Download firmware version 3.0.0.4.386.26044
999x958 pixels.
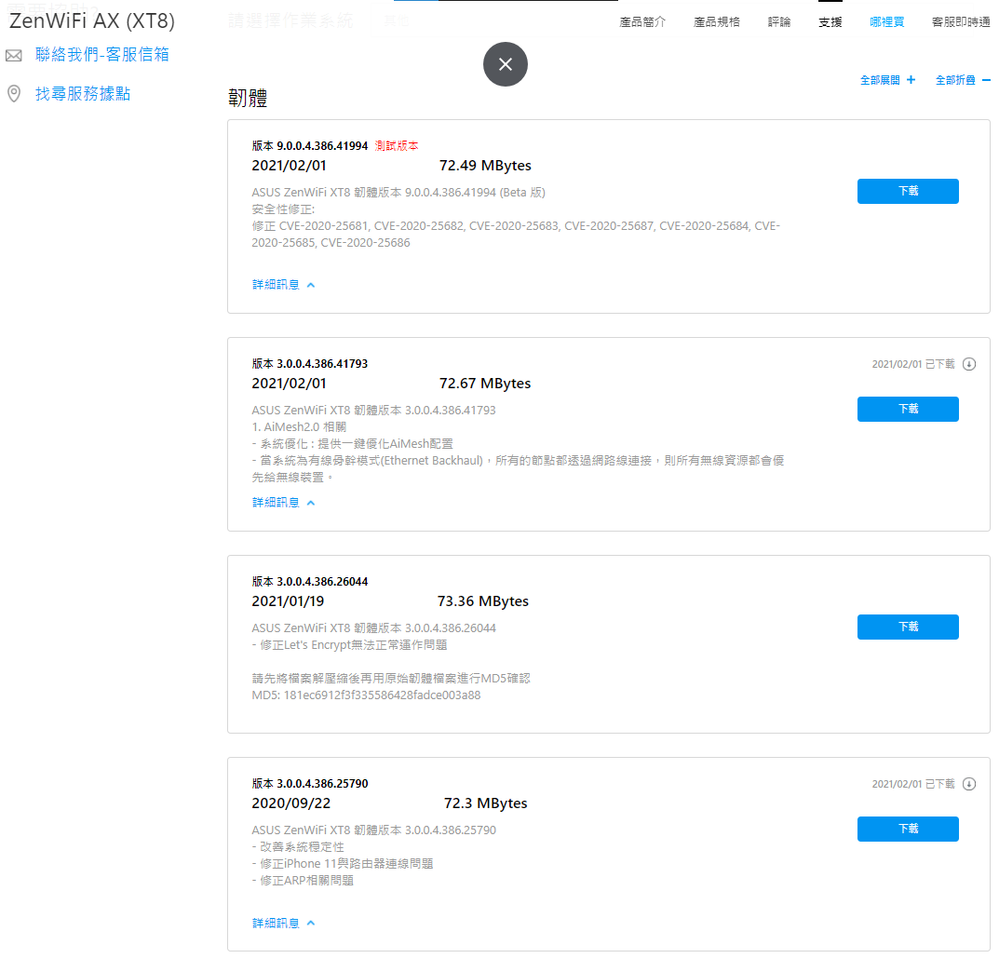pos(907,627)
